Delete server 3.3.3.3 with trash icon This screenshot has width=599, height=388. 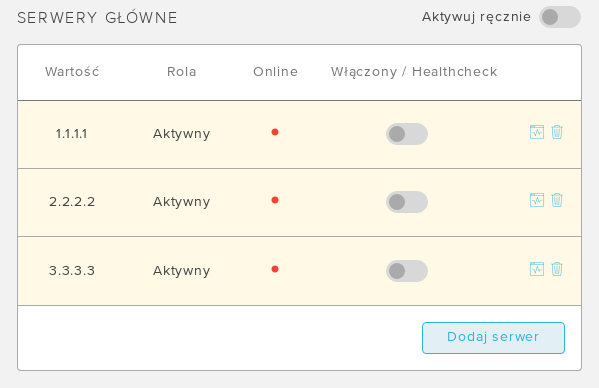(557, 269)
